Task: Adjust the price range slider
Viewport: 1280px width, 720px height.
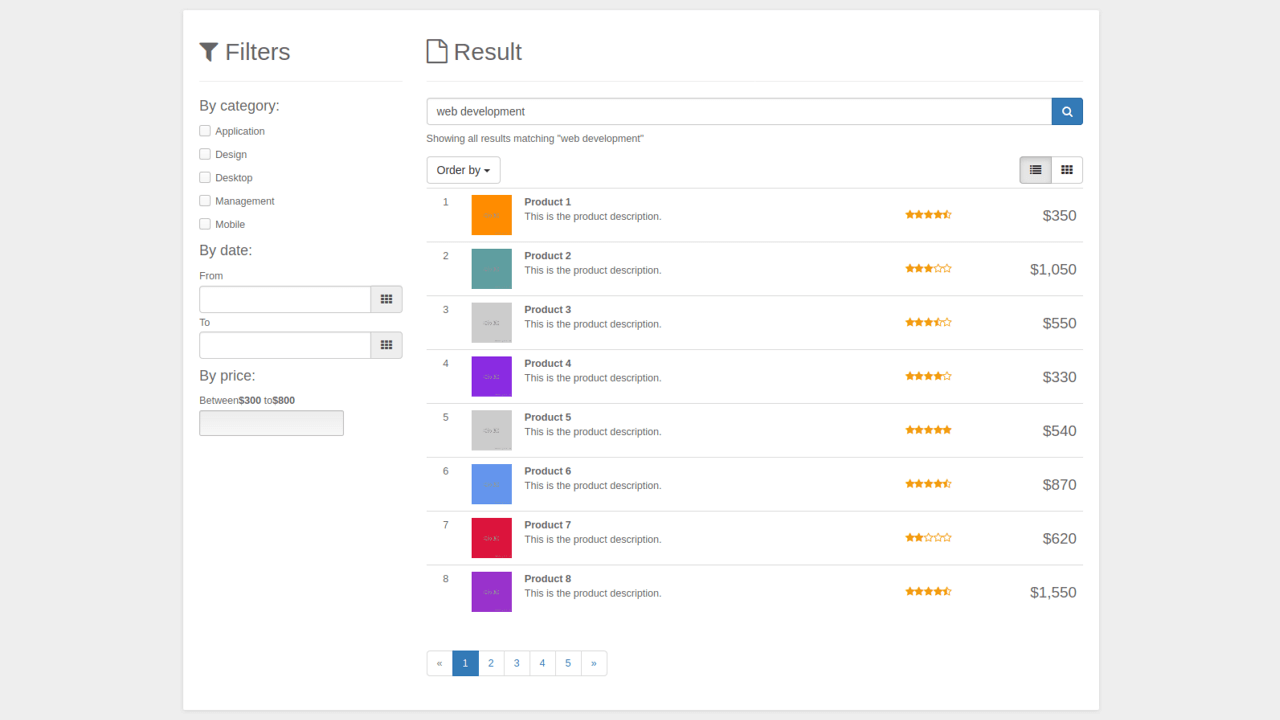Action: tap(271, 422)
